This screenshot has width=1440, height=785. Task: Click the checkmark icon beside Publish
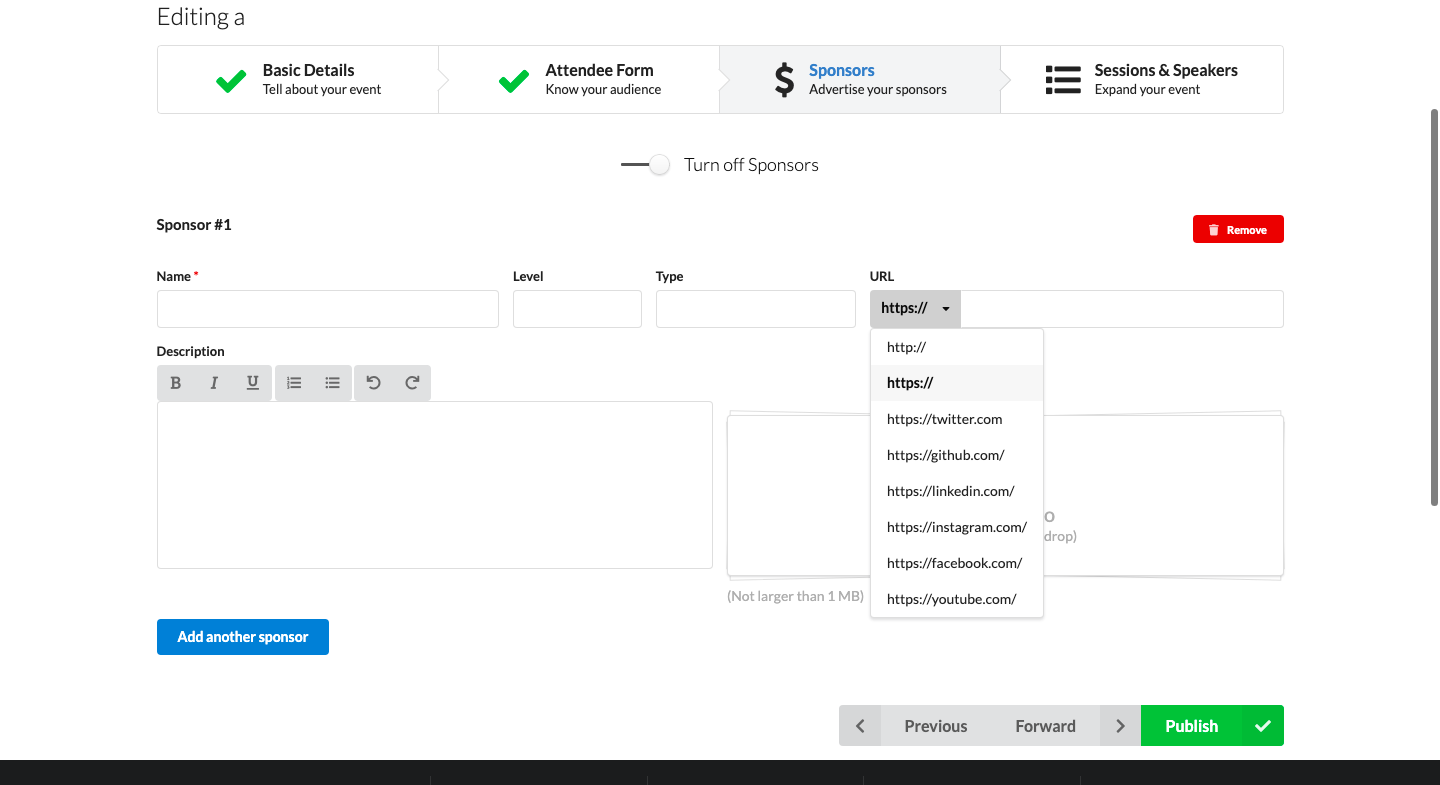click(x=1263, y=726)
